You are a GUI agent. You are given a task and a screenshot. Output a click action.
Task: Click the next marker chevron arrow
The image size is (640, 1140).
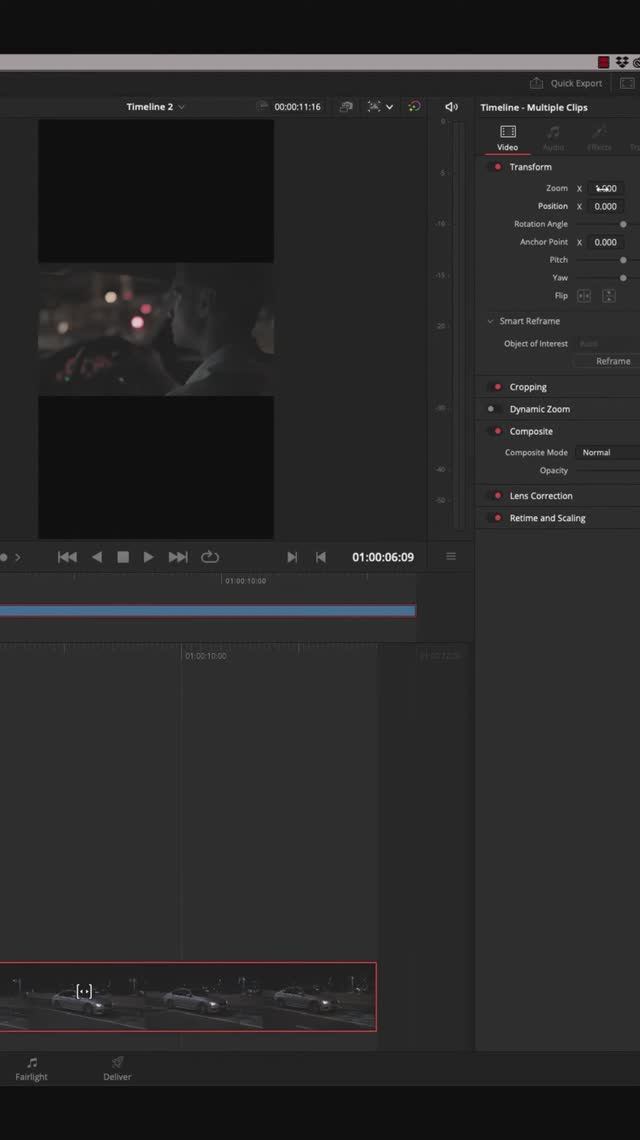pyautogui.click(x=18, y=558)
